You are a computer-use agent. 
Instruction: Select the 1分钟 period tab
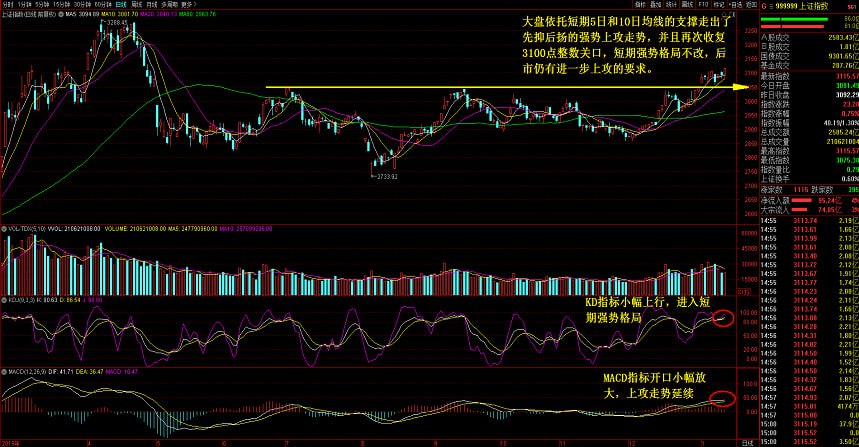coord(25,4)
